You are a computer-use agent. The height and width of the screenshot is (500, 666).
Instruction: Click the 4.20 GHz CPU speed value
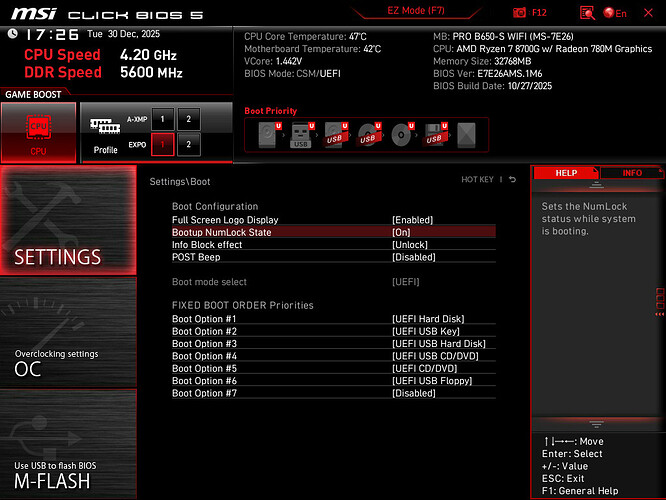coord(148,55)
